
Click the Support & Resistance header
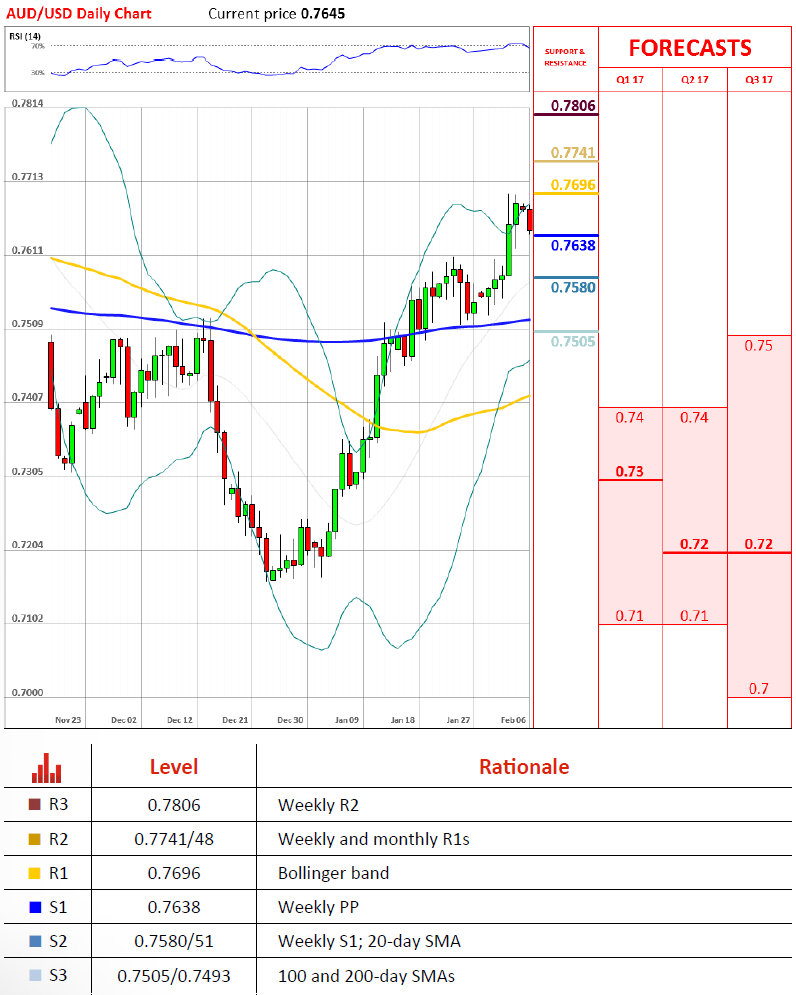point(565,57)
